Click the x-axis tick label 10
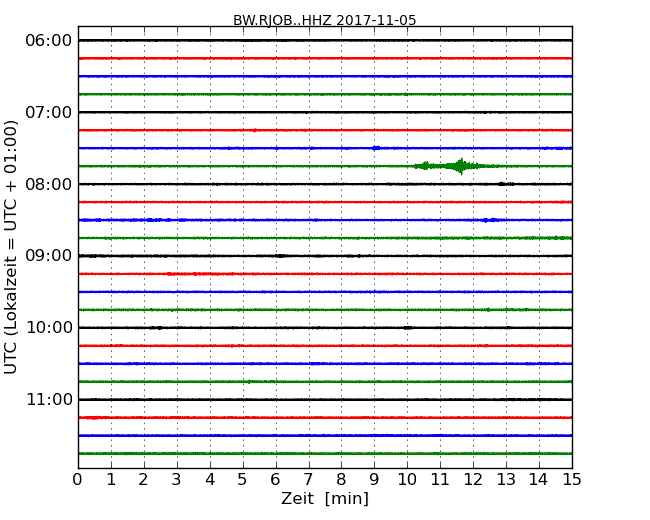The image size is (650, 520). pyautogui.click(x=407, y=480)
